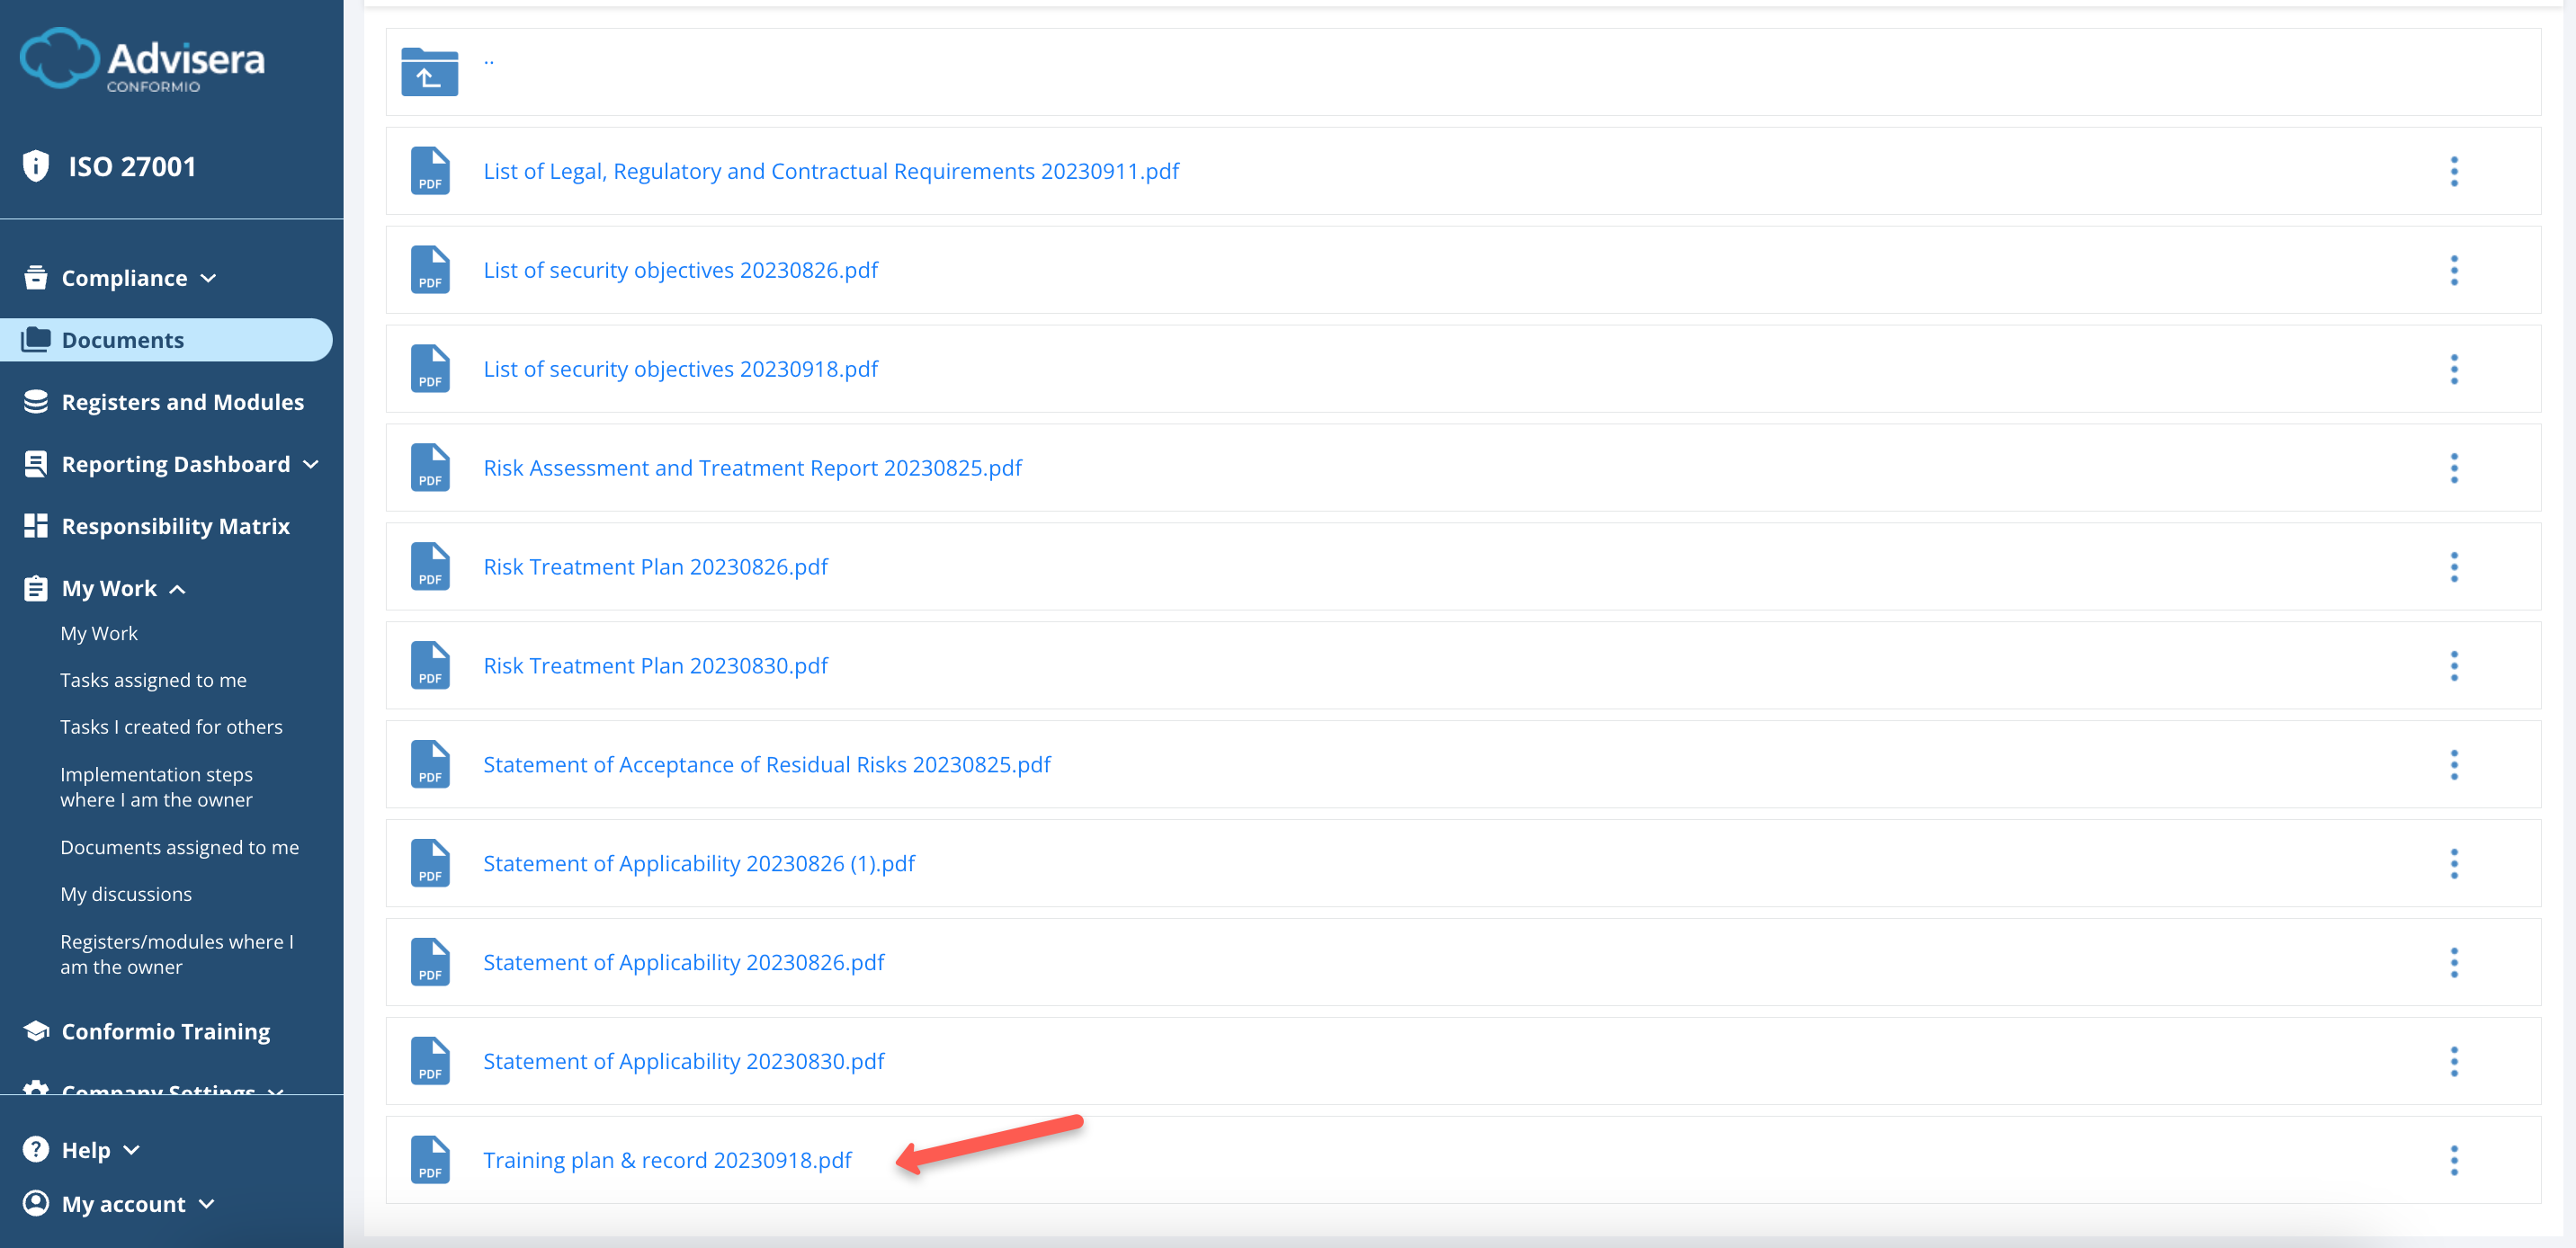The image size is (2576, 1248).
Task: Open Conformio Training section
Action: (165, 1031)
